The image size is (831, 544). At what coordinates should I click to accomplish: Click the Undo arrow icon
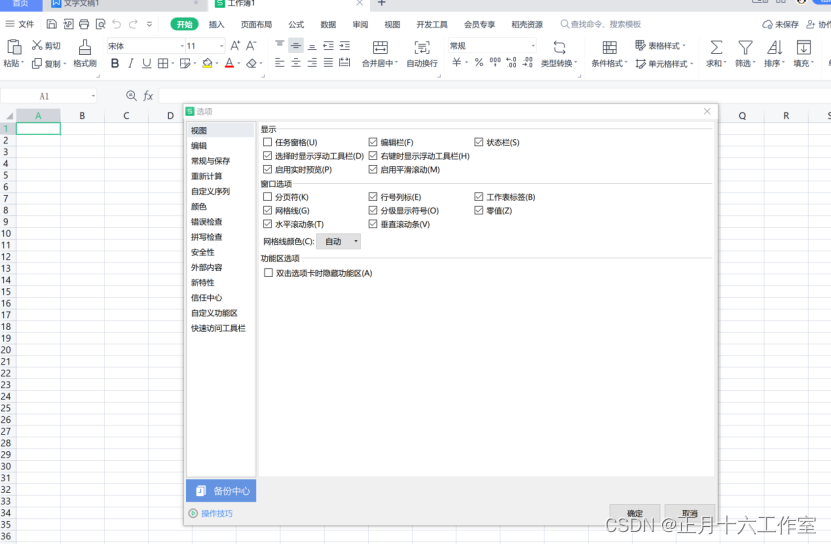tap(117, 24)
